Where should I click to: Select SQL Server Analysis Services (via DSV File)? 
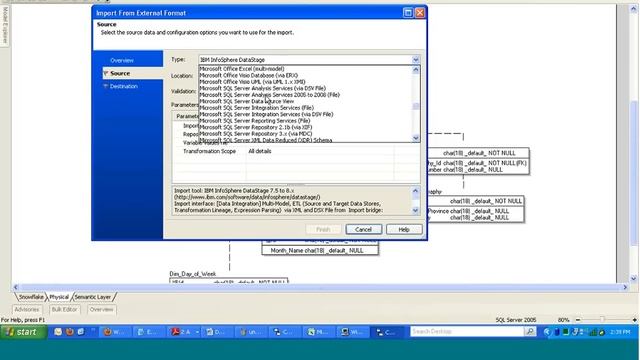[x=262, y=88]
